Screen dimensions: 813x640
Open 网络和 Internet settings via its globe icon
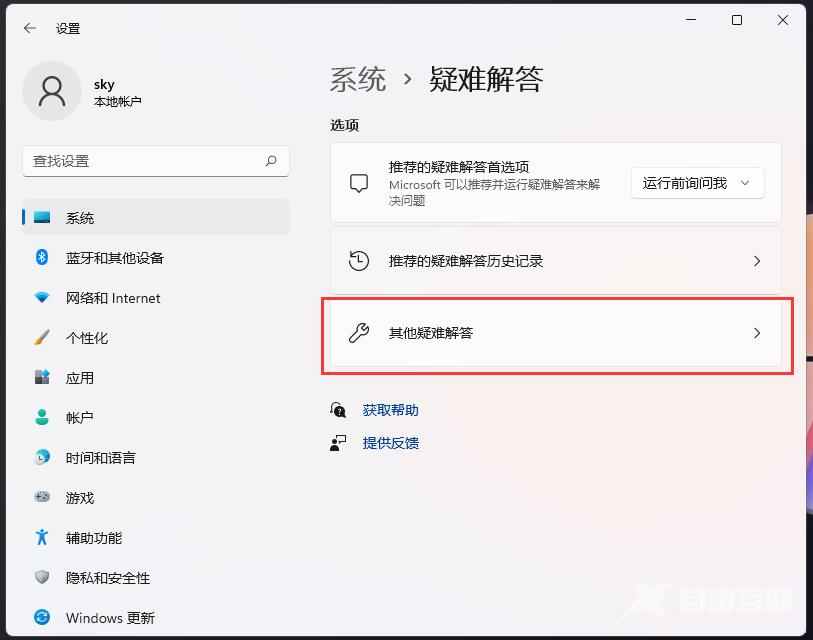point(41,298)
